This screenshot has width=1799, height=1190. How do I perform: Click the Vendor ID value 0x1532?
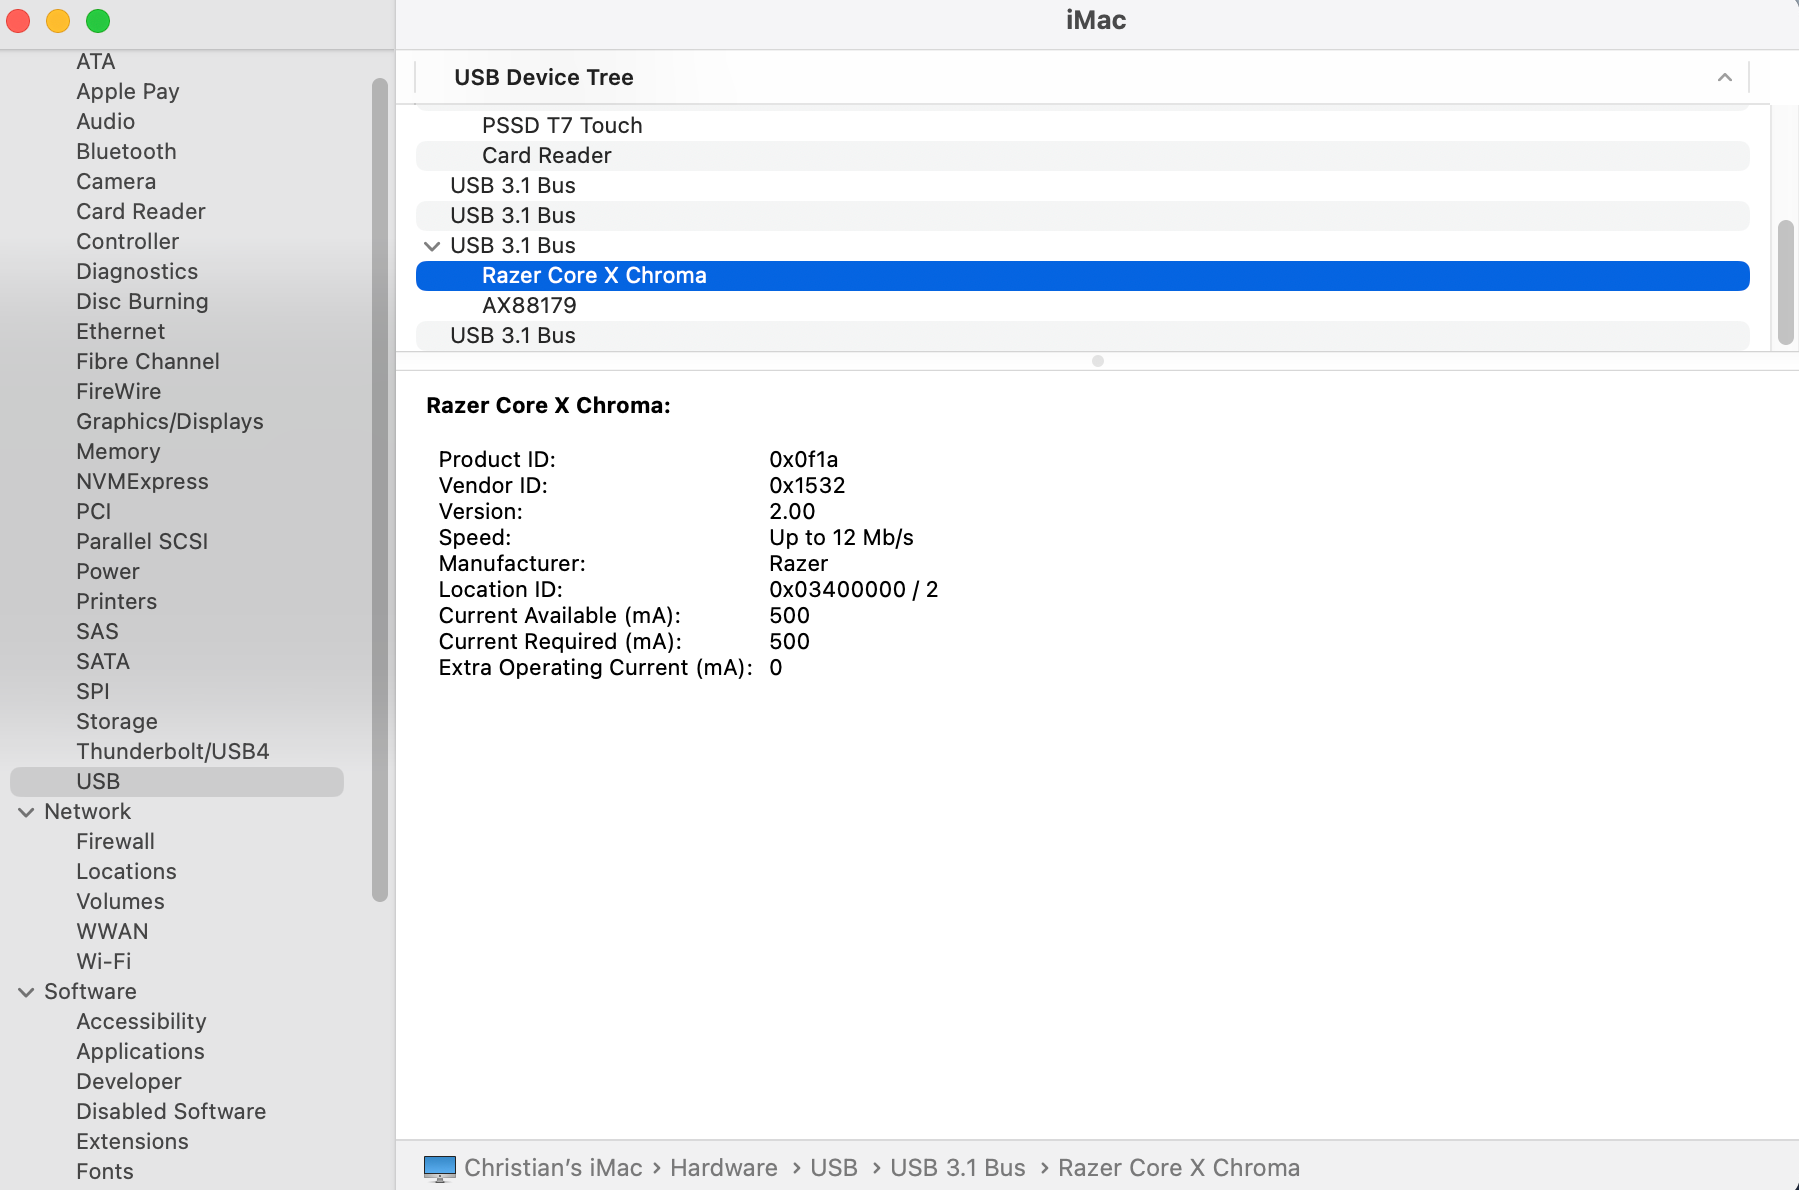click(x=807, y=486)
